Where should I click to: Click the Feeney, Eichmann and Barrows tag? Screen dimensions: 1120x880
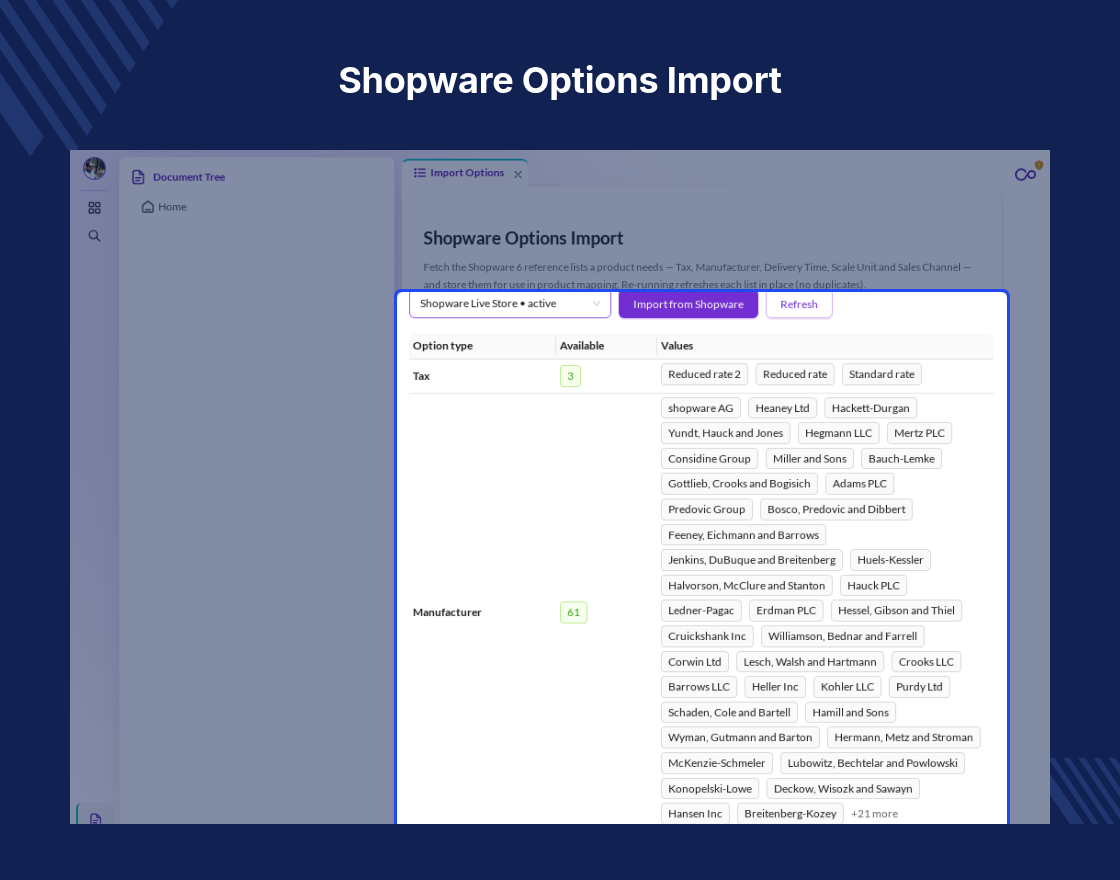[x=744, y=535]
